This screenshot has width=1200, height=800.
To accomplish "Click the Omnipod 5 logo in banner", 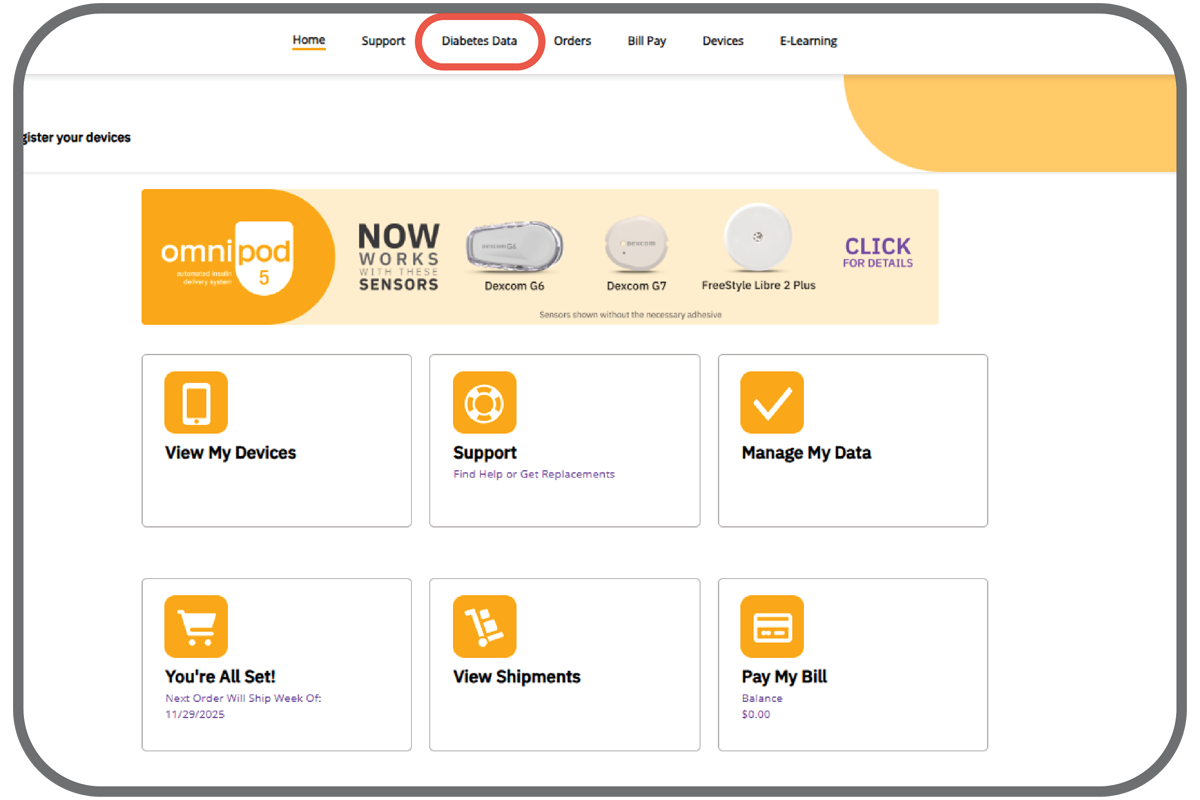I will [x=228, y=257].
